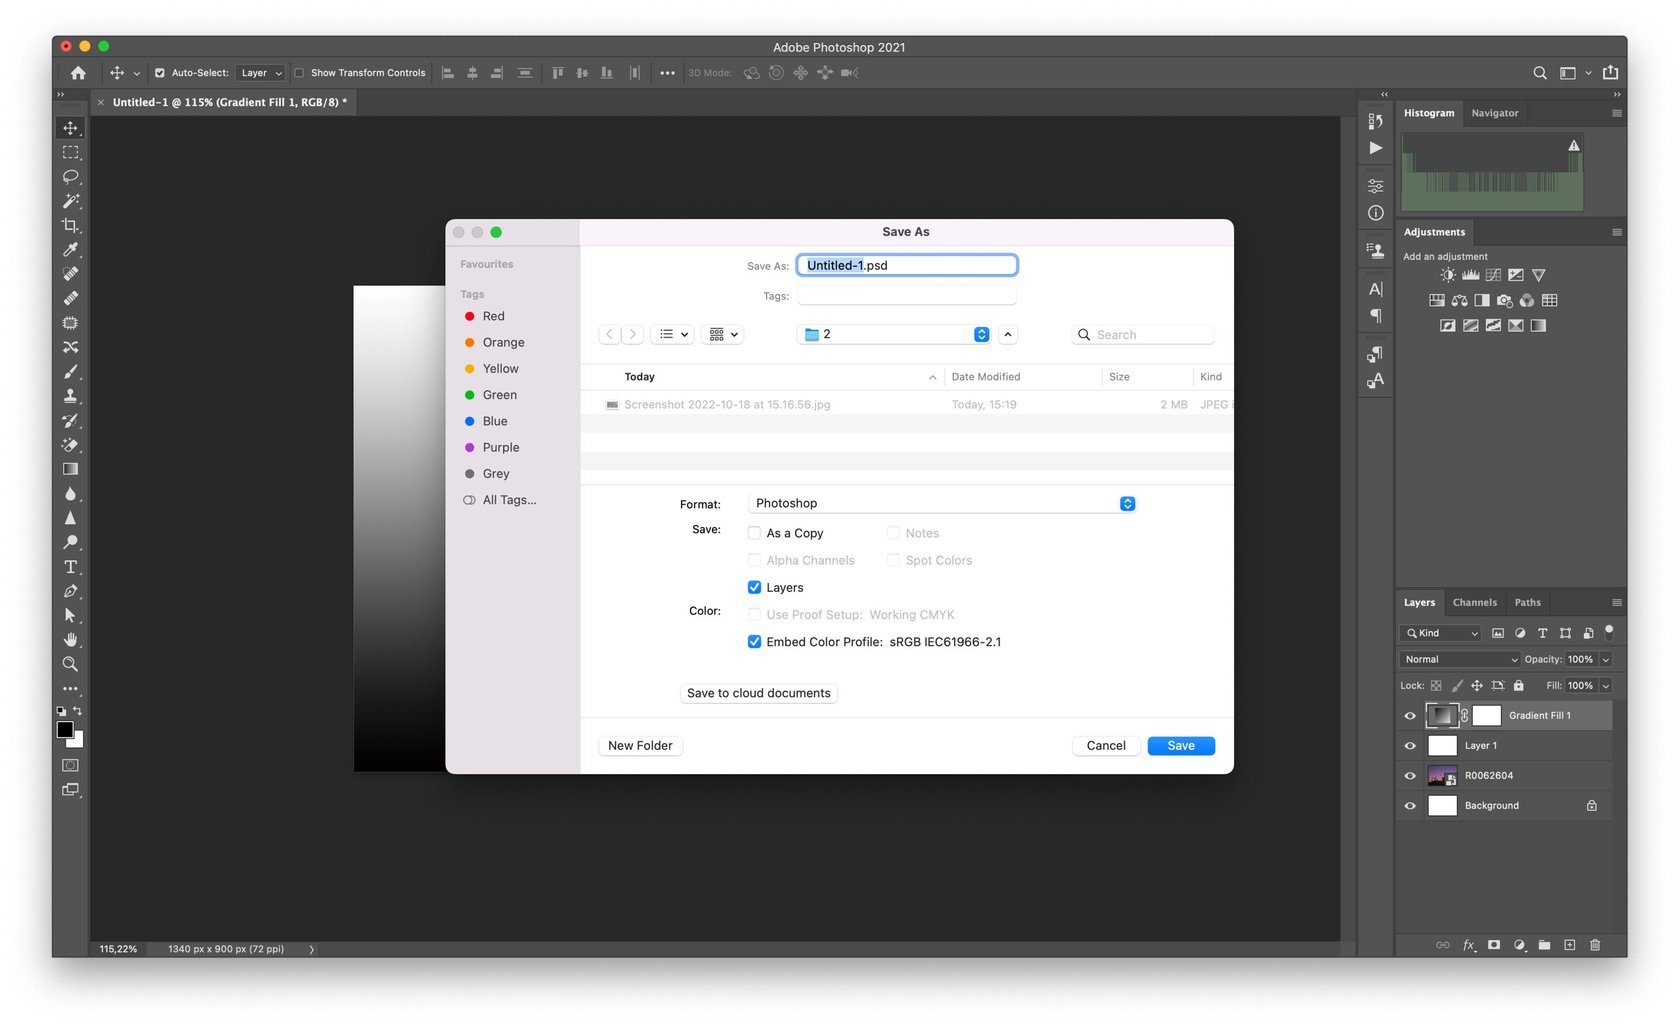Image resolution: width=1680 pixels, height=1027 pixels.
Task: Select the Type tool
Action: 70,567
